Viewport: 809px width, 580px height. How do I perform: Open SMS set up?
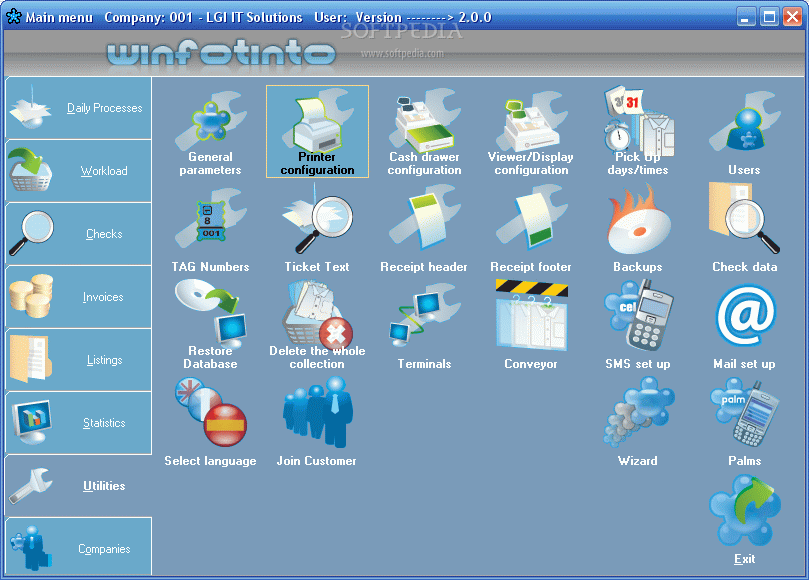(638, 326)
